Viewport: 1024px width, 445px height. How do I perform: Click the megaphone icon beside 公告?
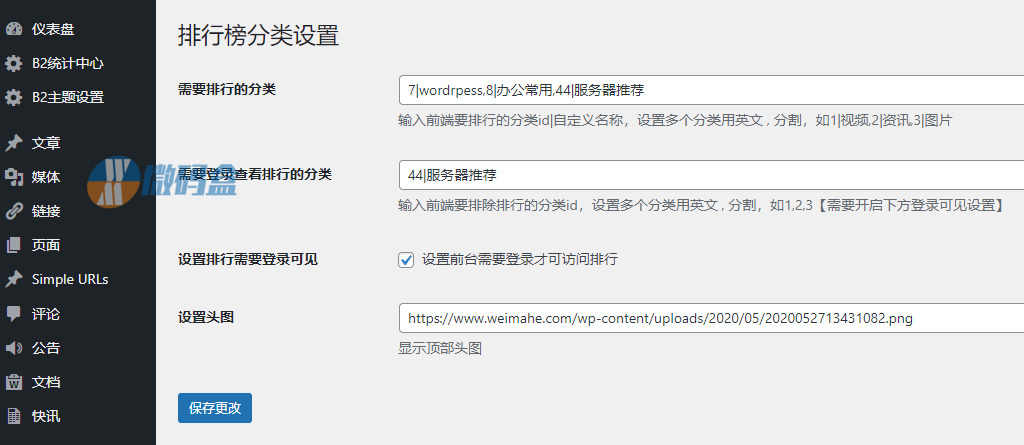(x=14, y=348)
